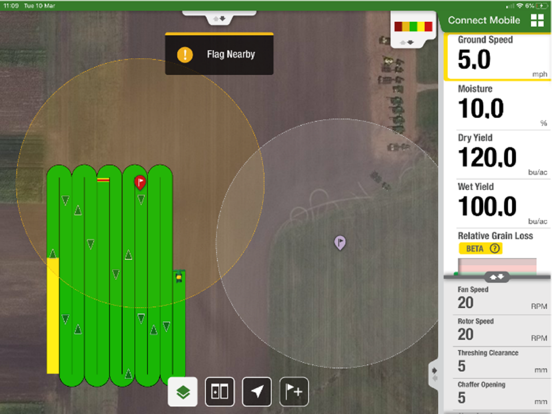The height and width of the screenshot is (414, 552).
Task: Tap the time display in status bar
Action: pyautogui.click(x=11, y=6)
